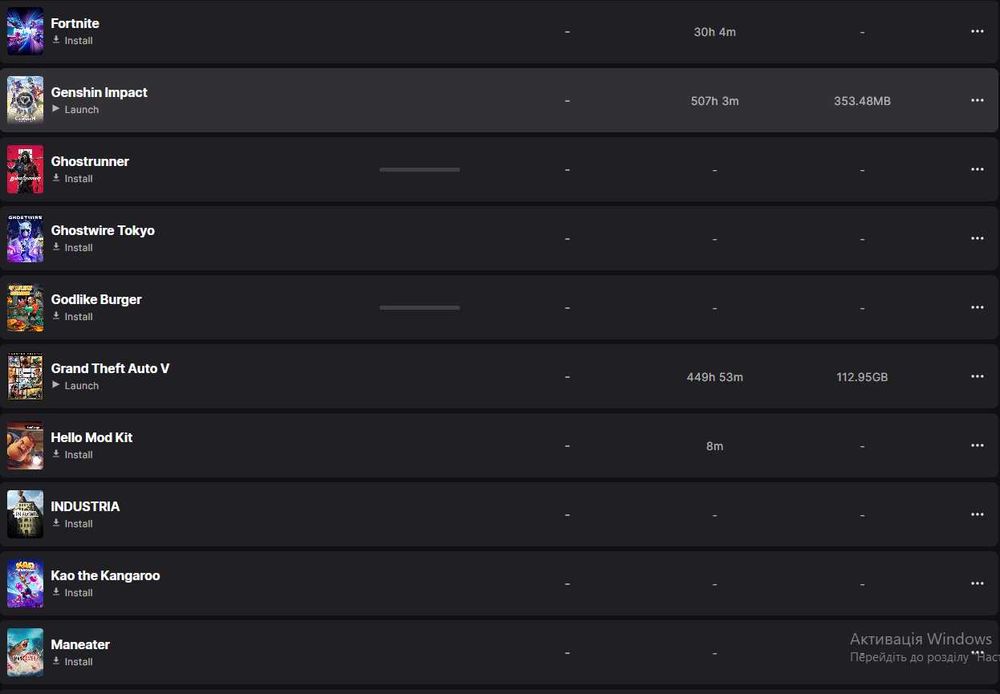Image resolution: width=1000 pixels, height=694 pixels.
Task: Open the INDUSTRIA game title
Action: (85, 506)
